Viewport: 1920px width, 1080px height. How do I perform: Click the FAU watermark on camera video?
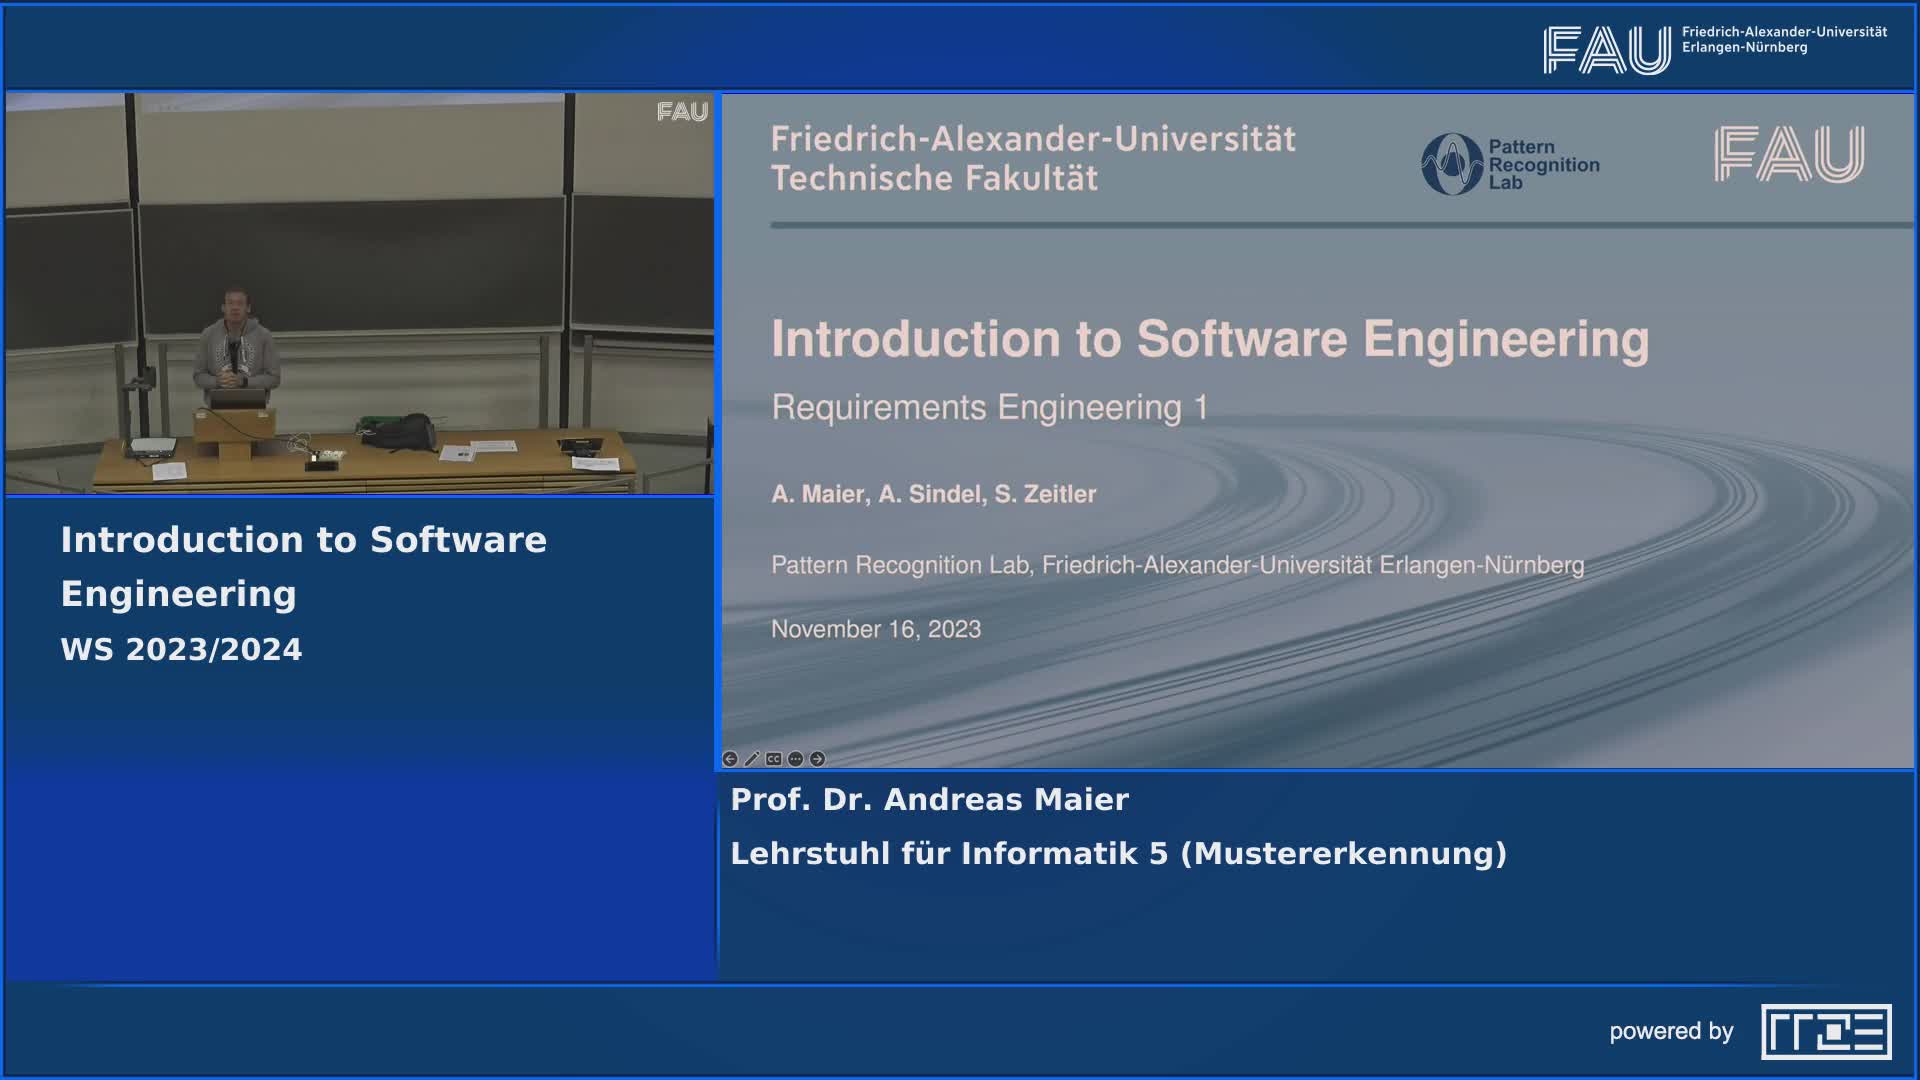coord(682,112)
